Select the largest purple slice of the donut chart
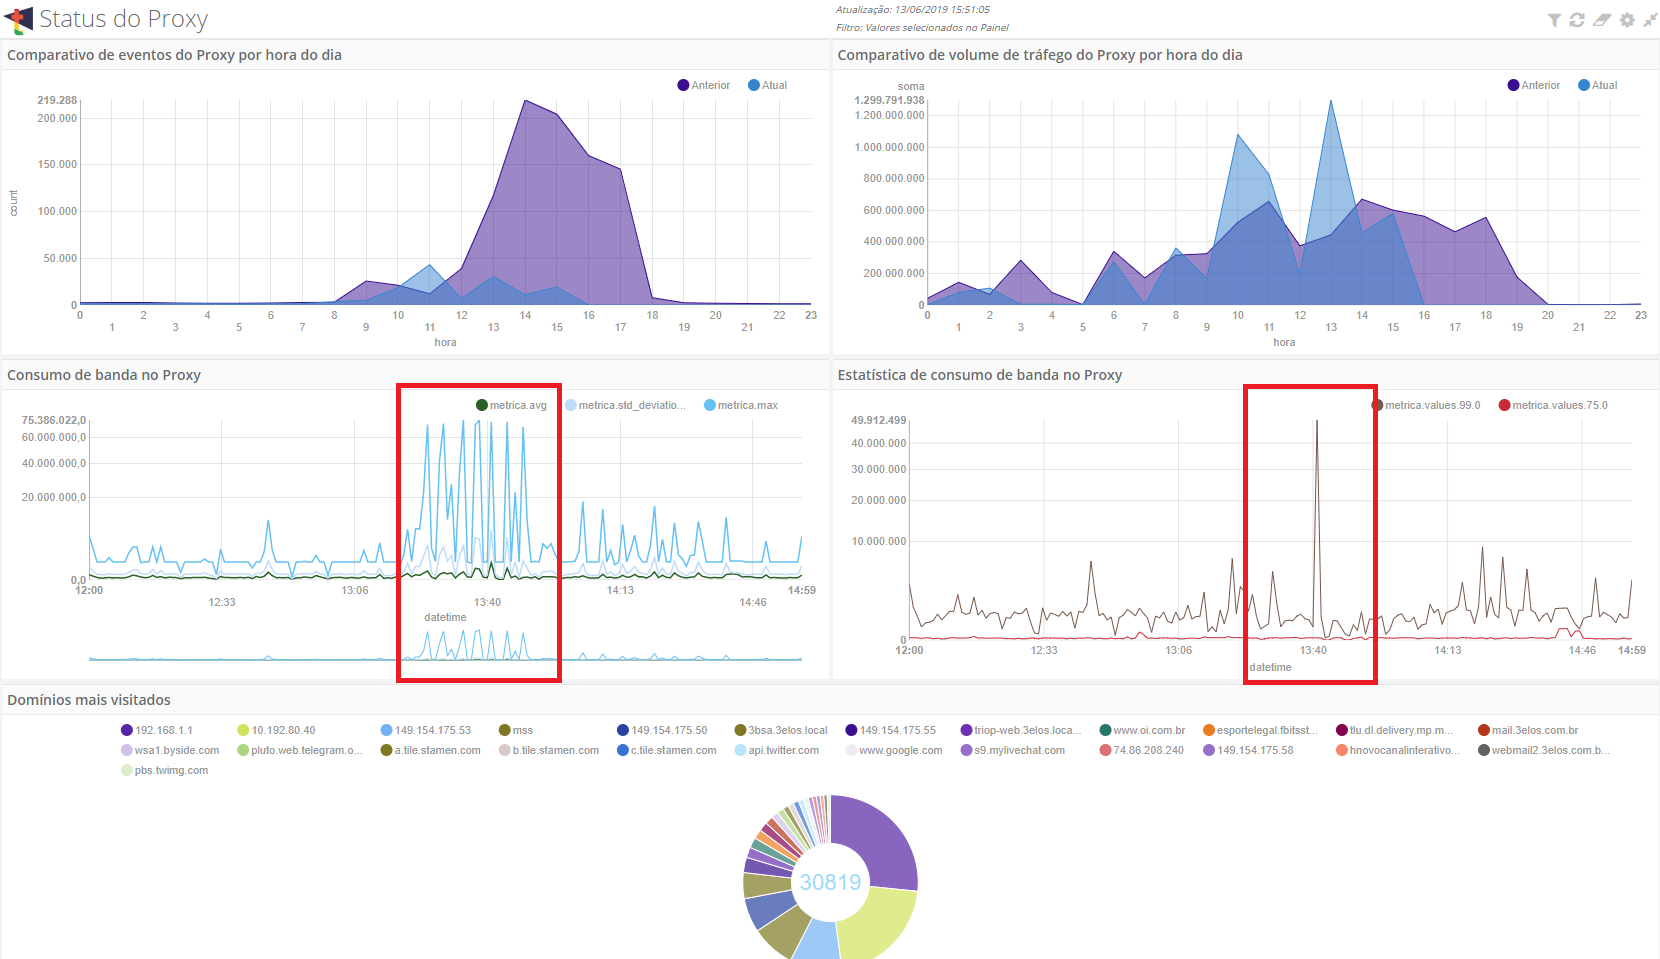1660x959 pixels. coord(879,840)
